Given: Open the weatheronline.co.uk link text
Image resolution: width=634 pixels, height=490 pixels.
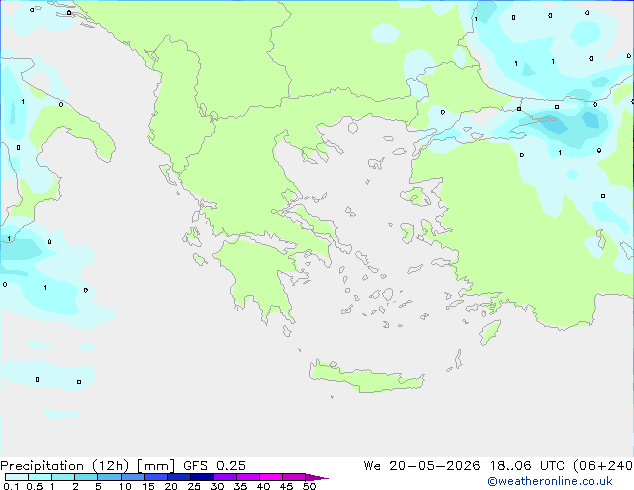Looking at the screenshot, I should coord(550,481).
